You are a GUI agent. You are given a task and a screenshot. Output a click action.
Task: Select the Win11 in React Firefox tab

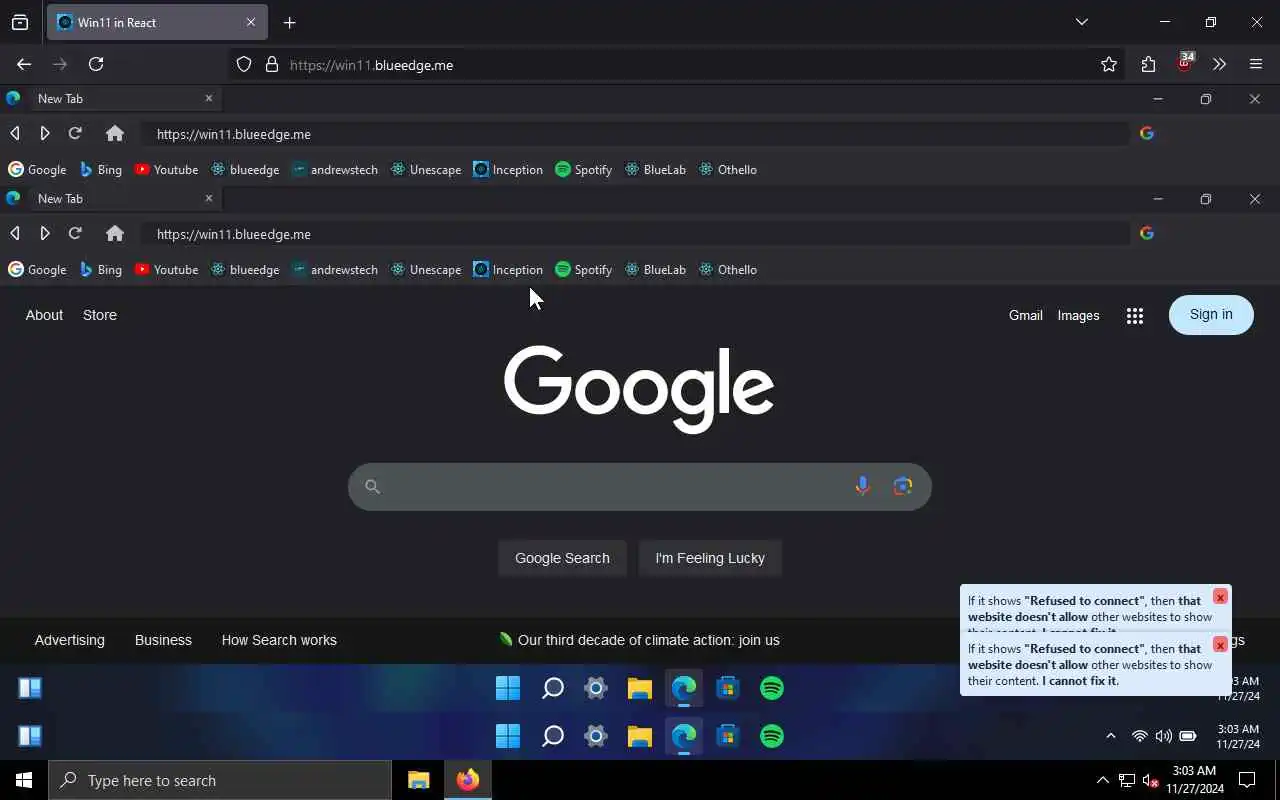click(157, 22)
